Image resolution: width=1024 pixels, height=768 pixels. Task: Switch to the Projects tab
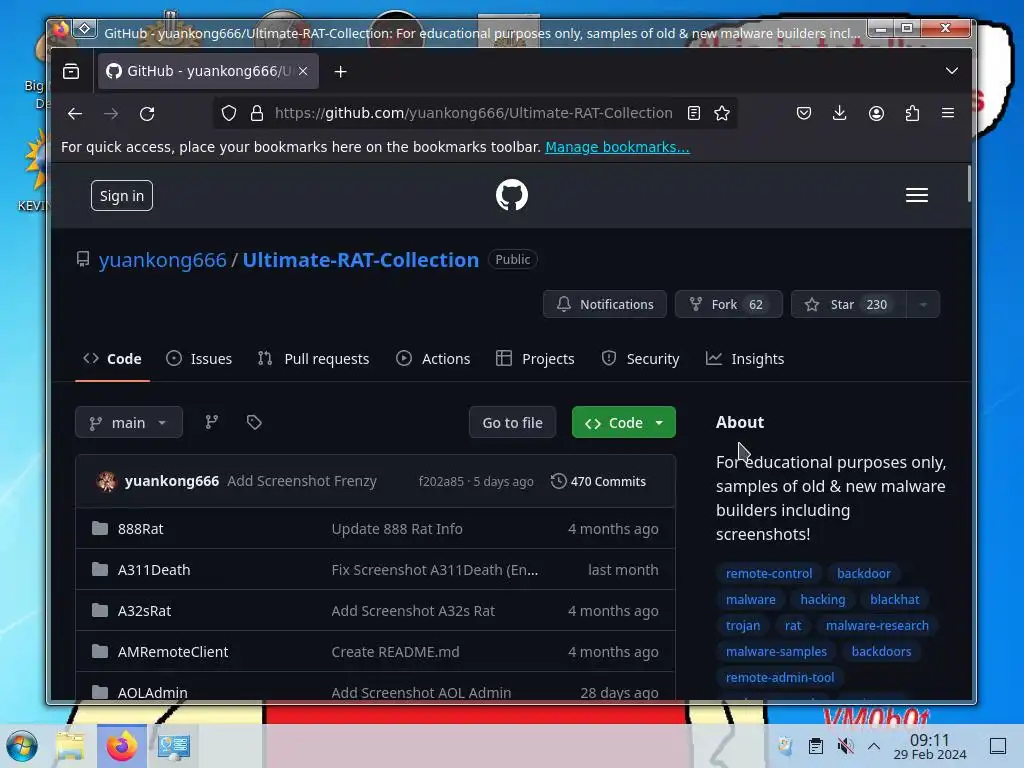pos(535,359)
